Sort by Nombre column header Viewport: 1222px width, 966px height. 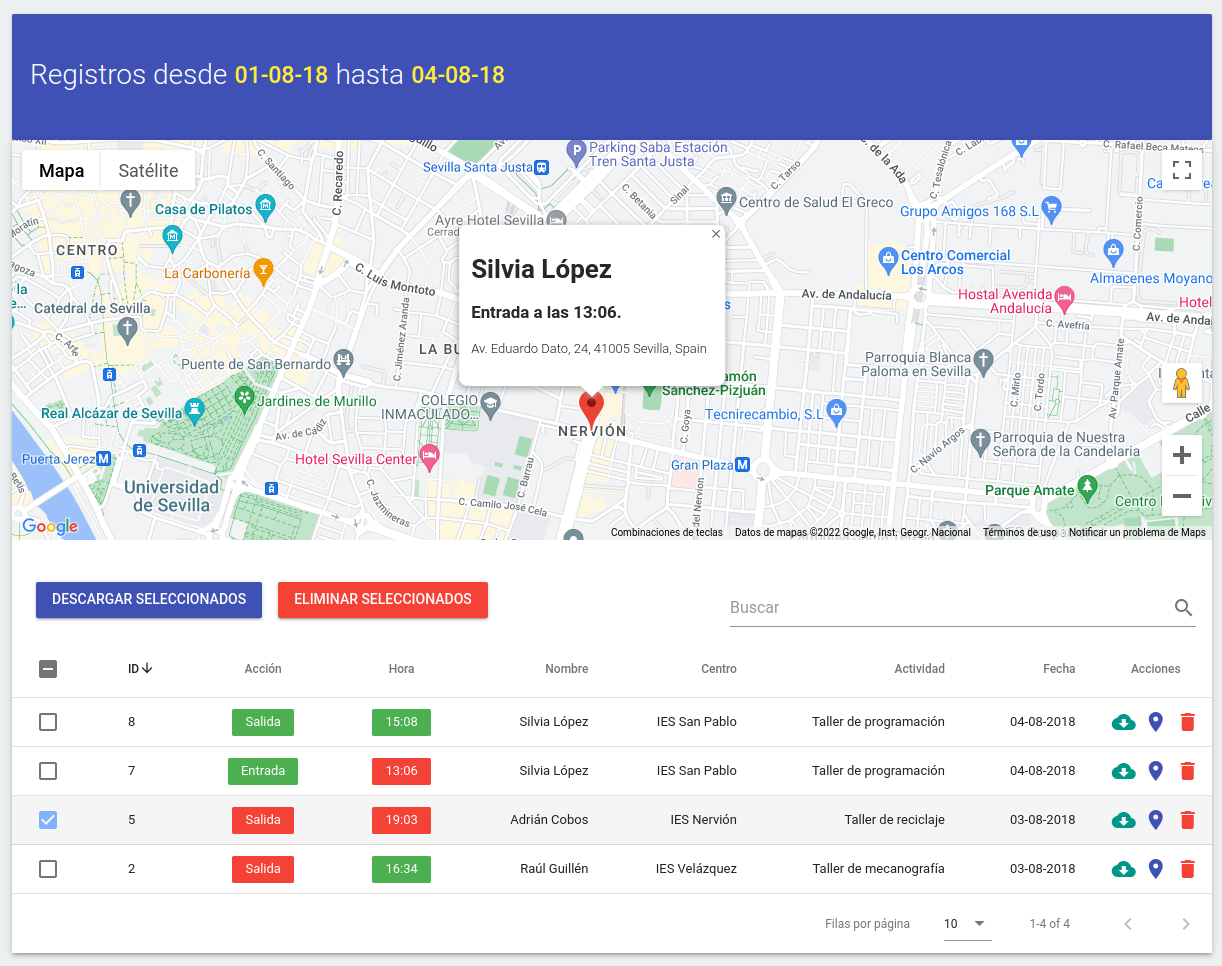pyautogui.click(x=566, y=669)
